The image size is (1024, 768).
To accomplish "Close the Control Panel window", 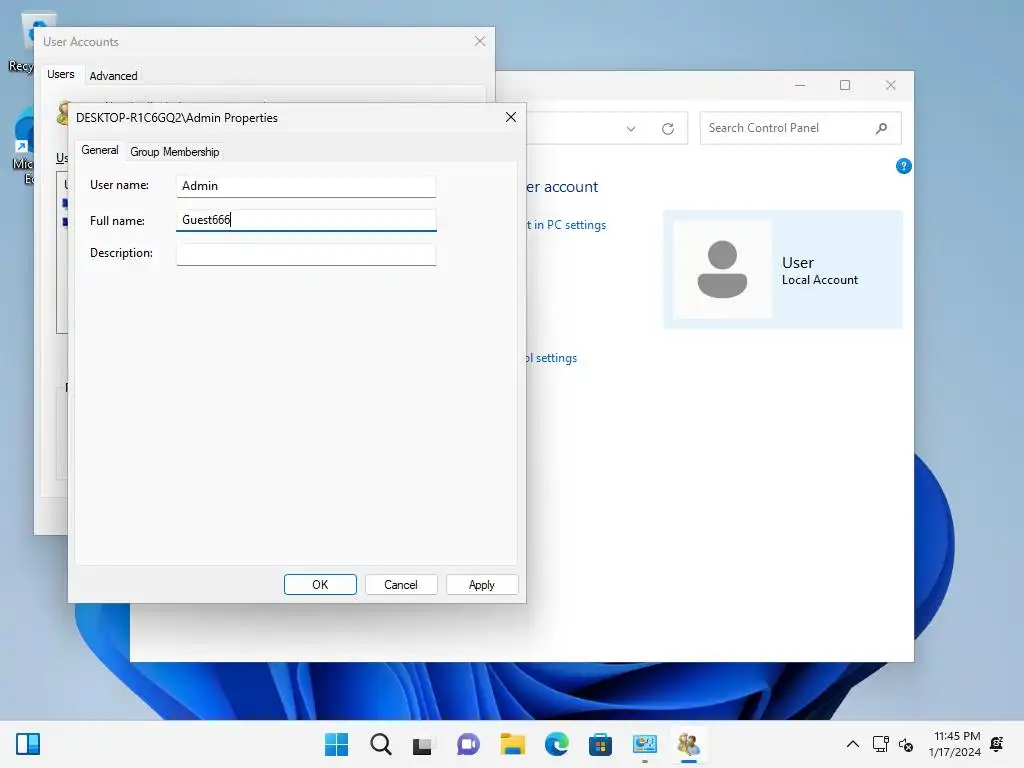I will tap(891, 85).
